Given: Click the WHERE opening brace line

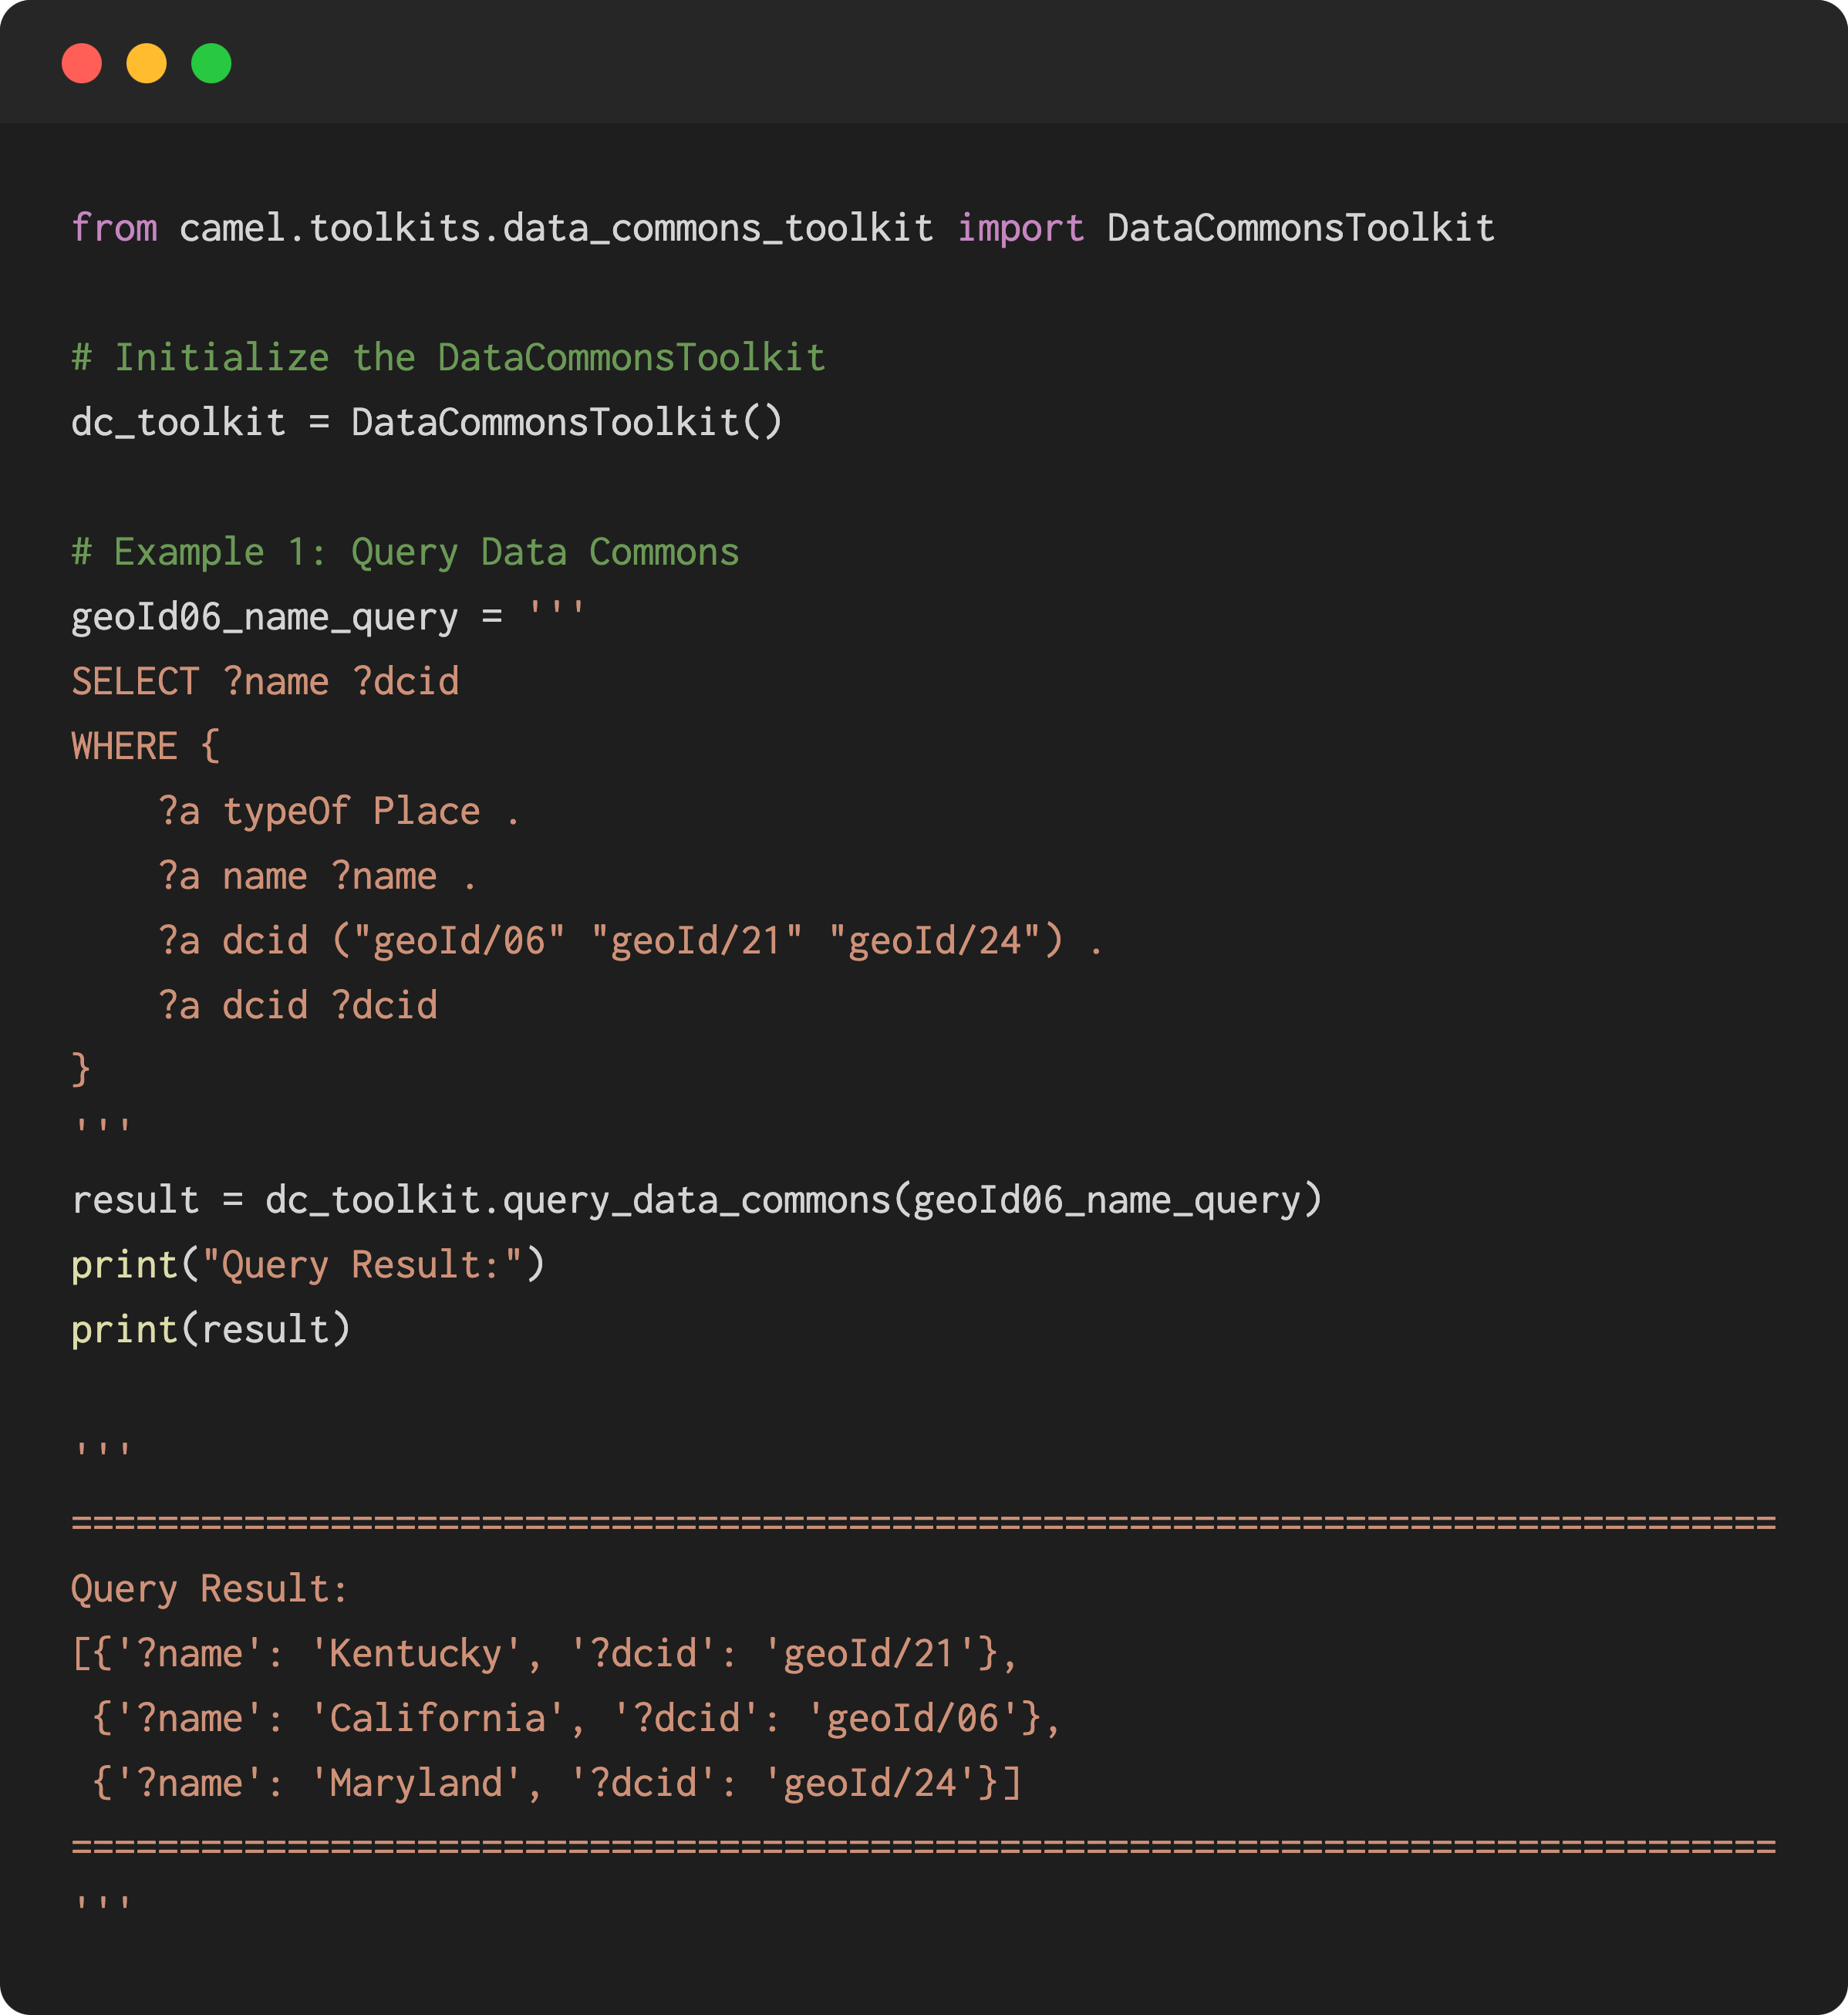Looking at the screenshot, I should (146, 747).
